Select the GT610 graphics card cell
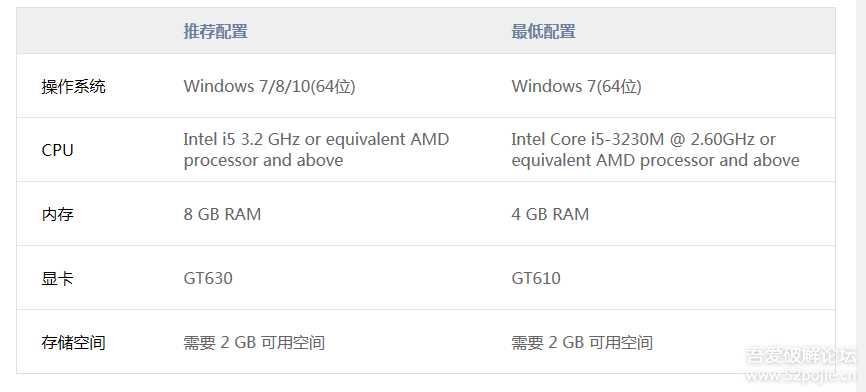 536,278
